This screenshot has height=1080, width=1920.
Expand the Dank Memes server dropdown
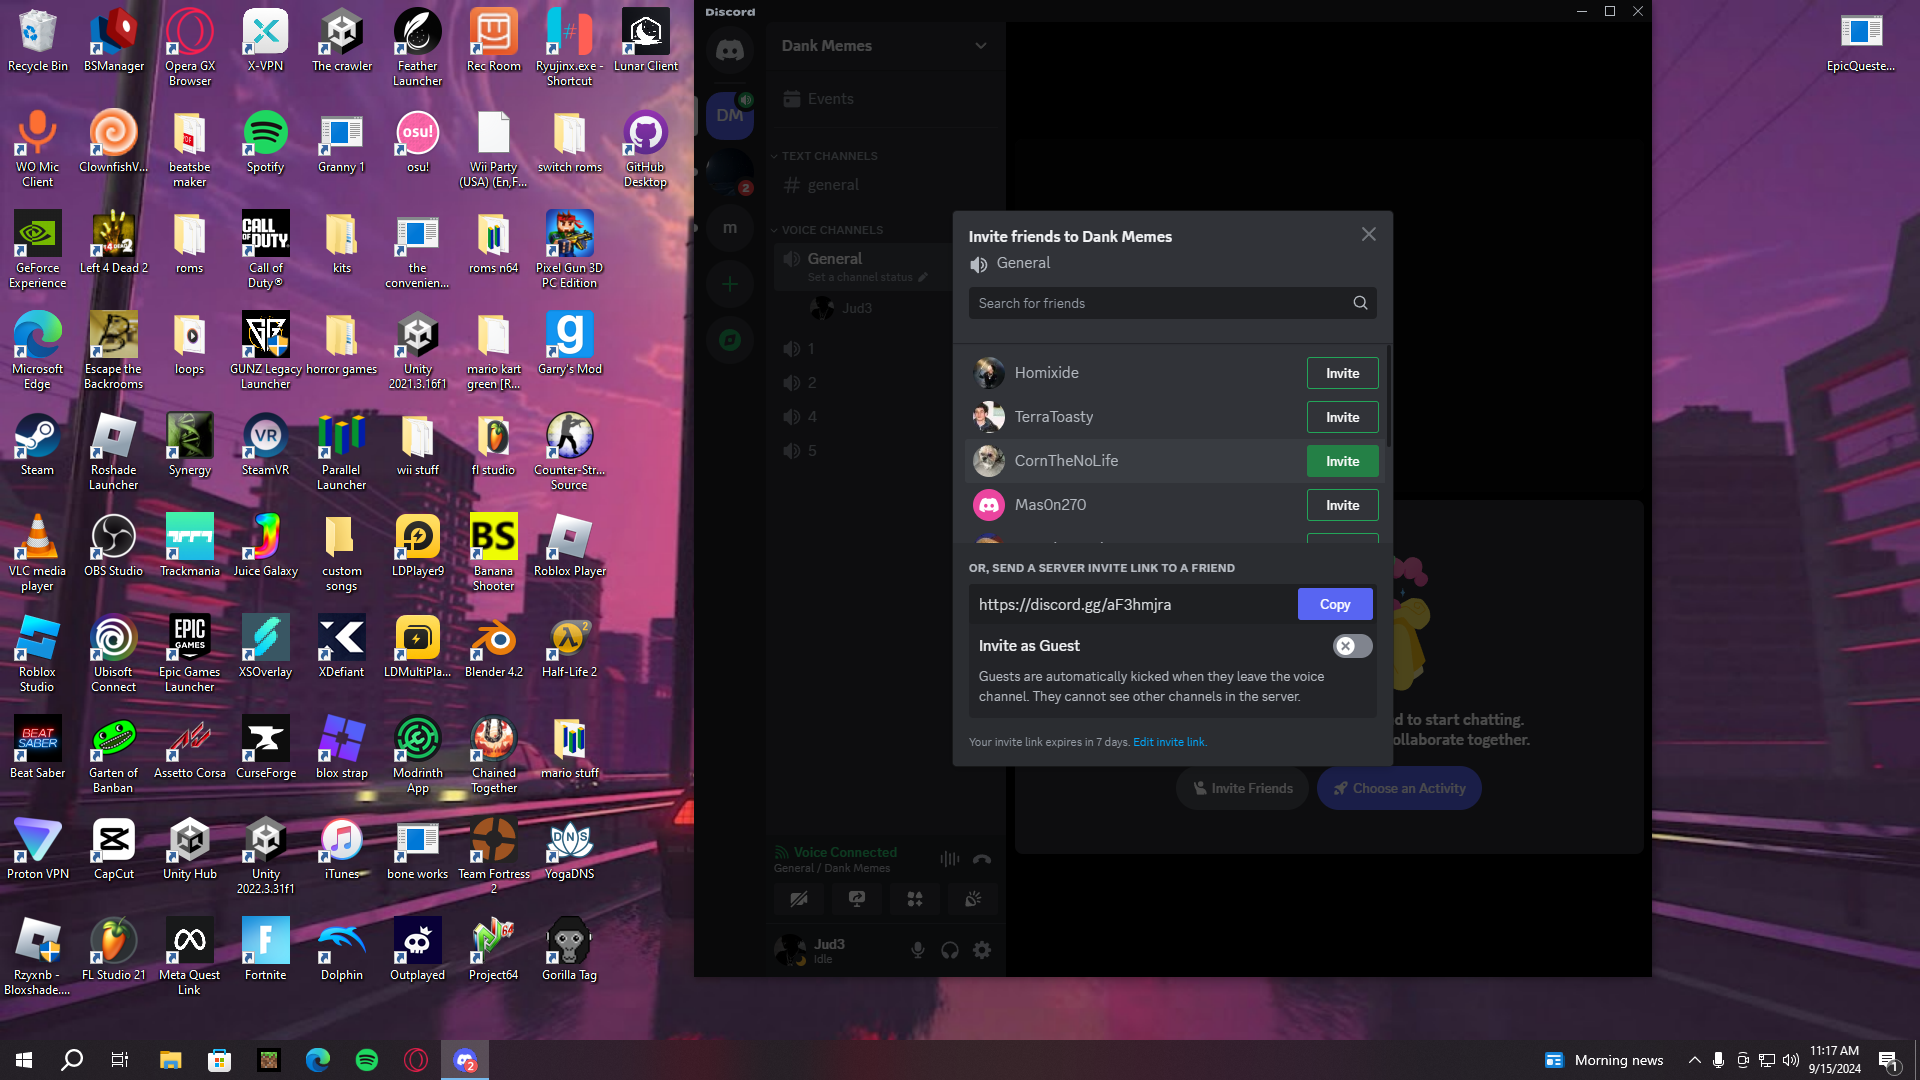(x=980, y=46)
